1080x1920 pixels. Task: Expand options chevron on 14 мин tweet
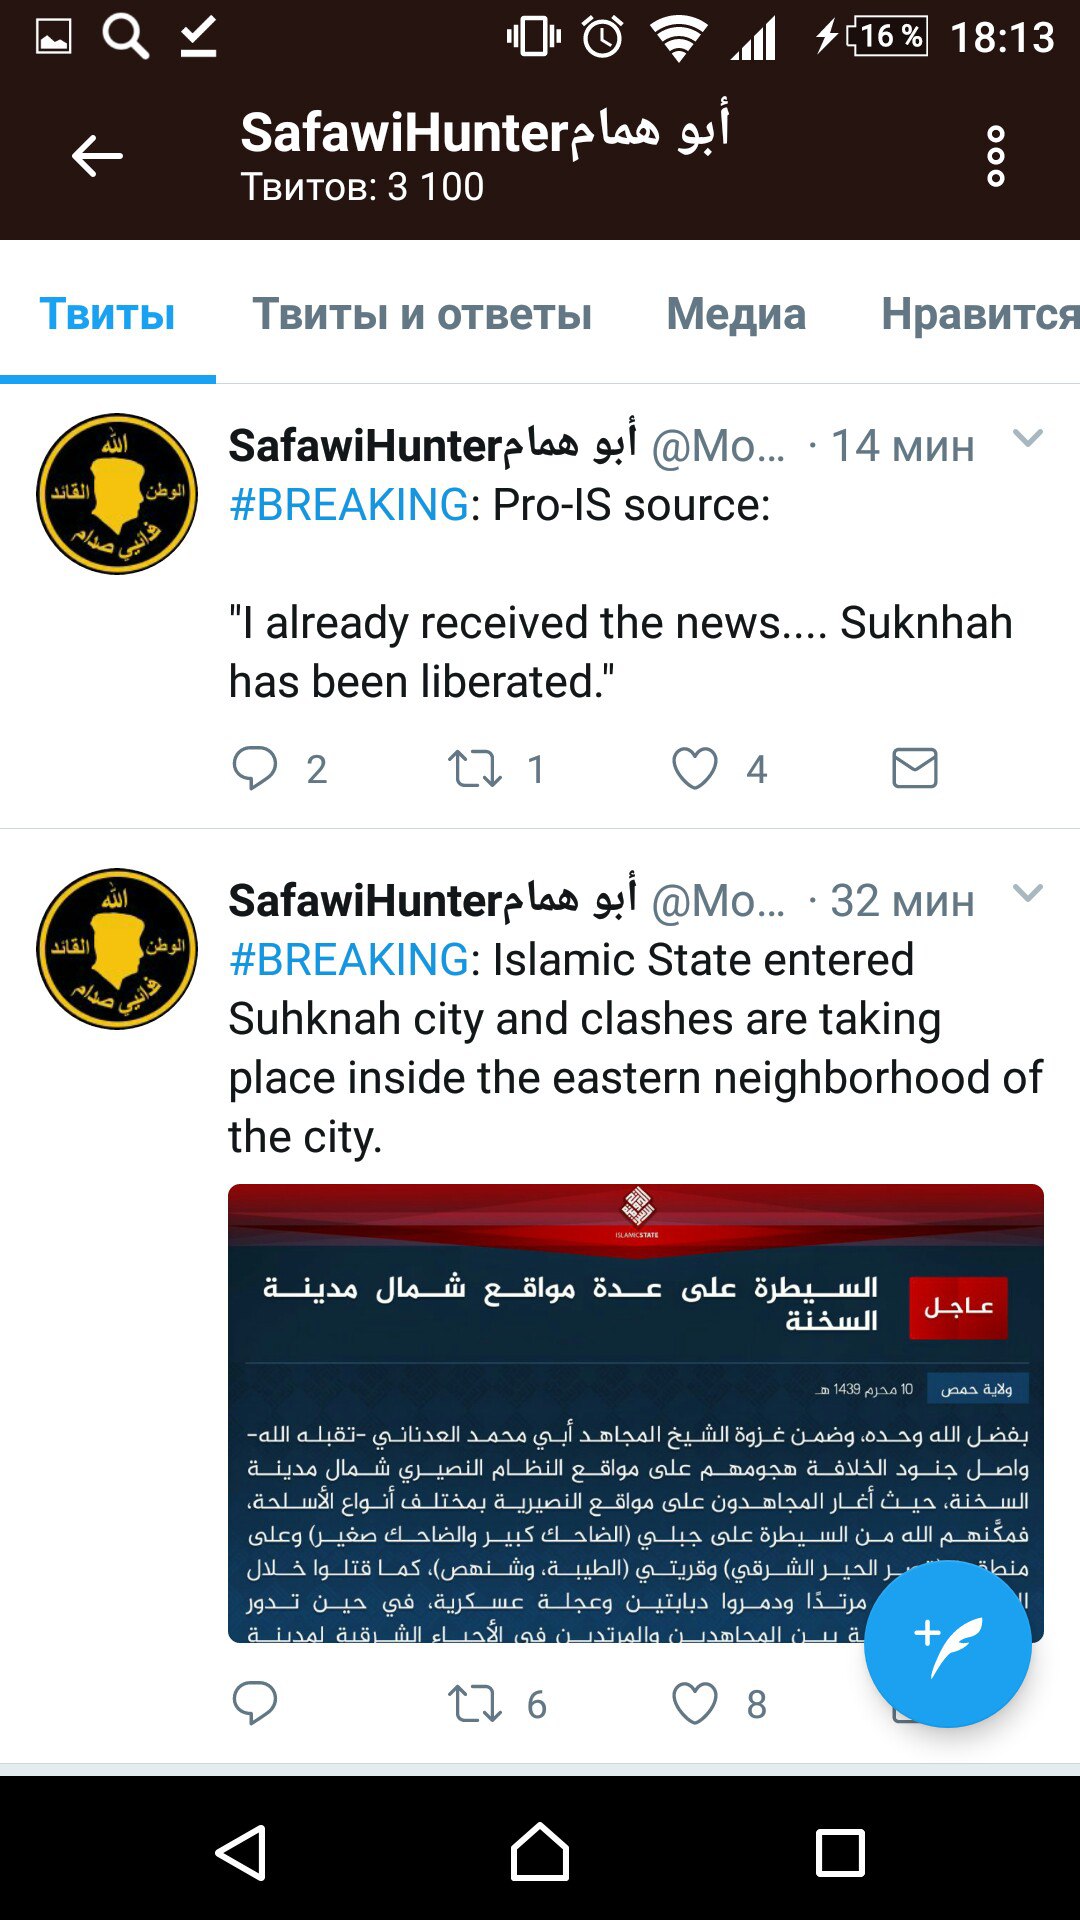1028,438
